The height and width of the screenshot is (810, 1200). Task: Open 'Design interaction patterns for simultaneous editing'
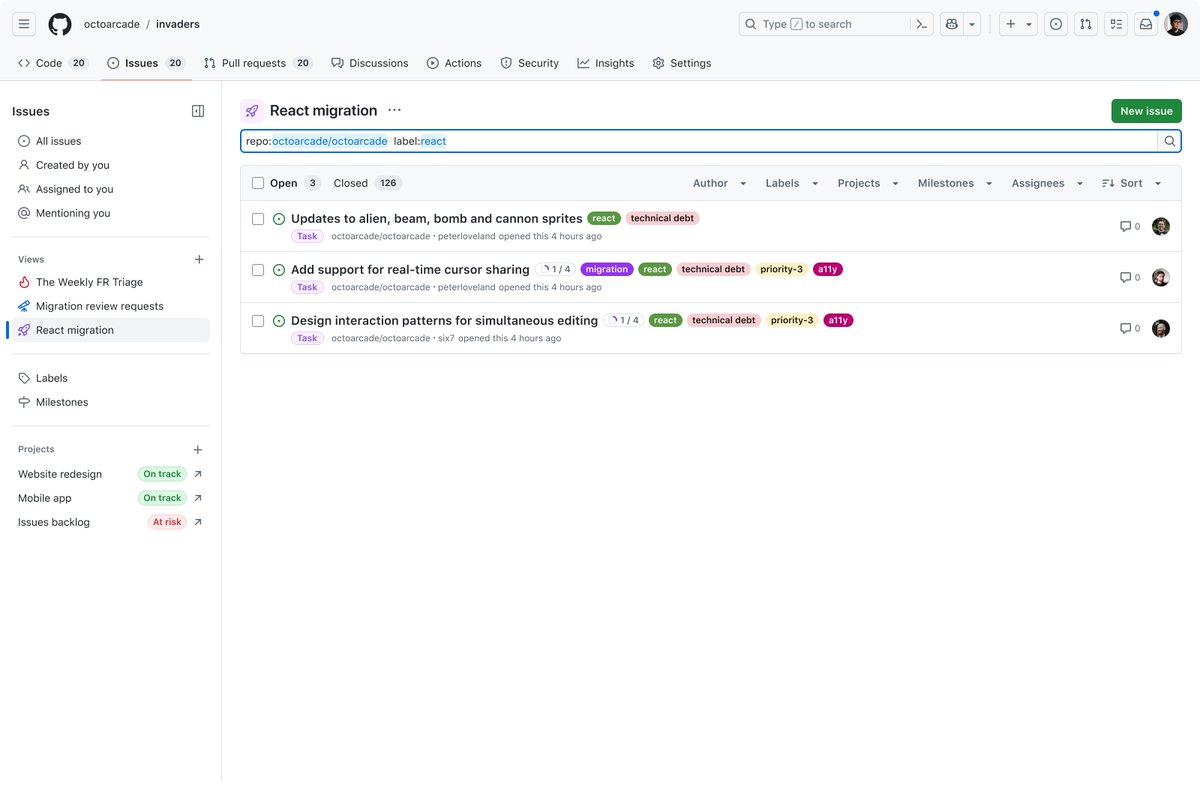click(444, 320)
